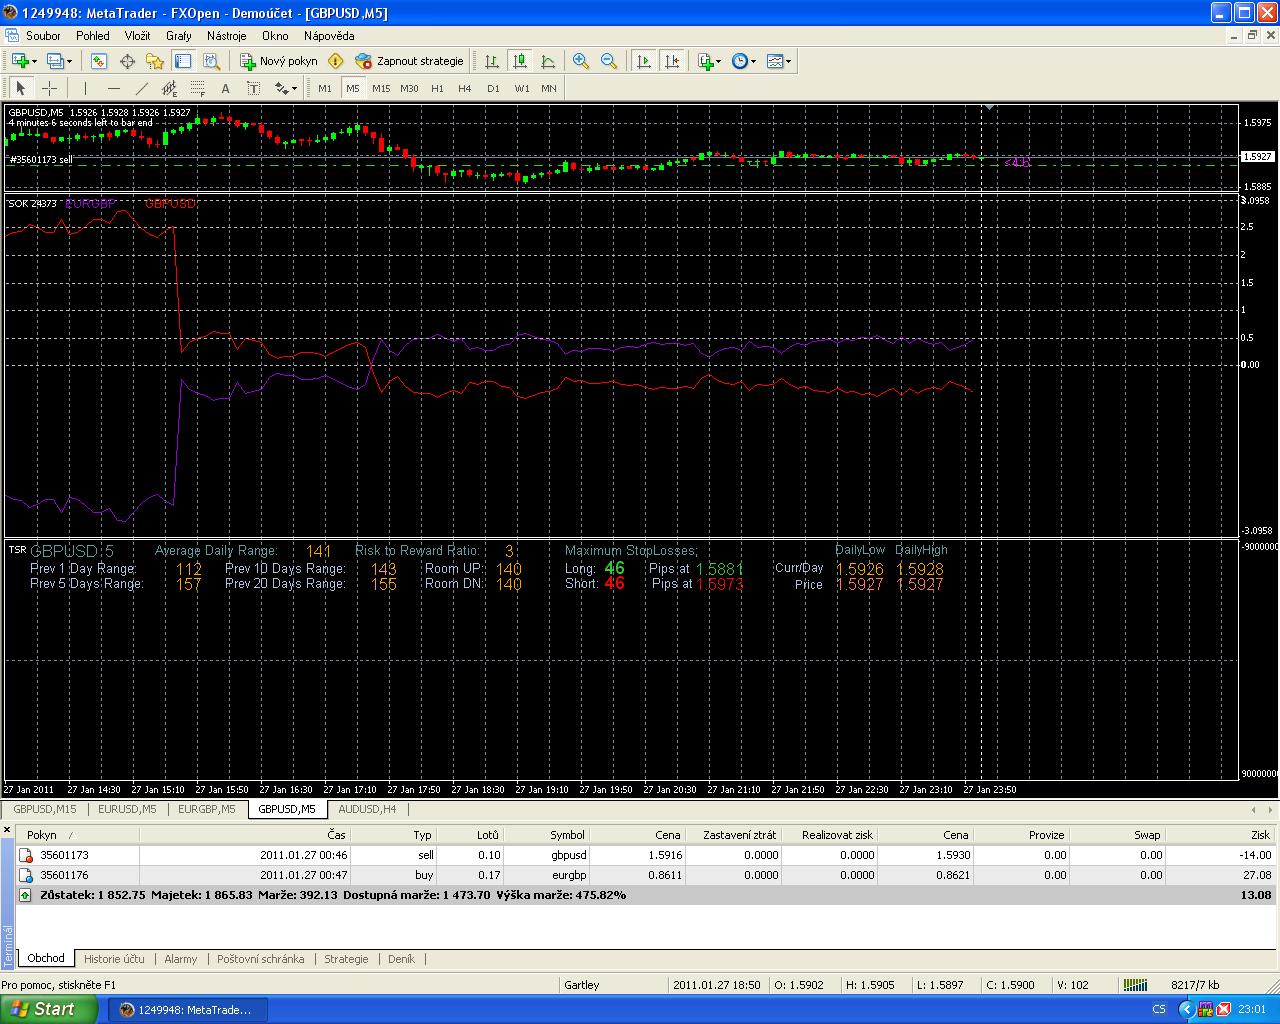1280x1024 pixels.
Task: Click the Nový pokyn button
Action: pos(279,61)
